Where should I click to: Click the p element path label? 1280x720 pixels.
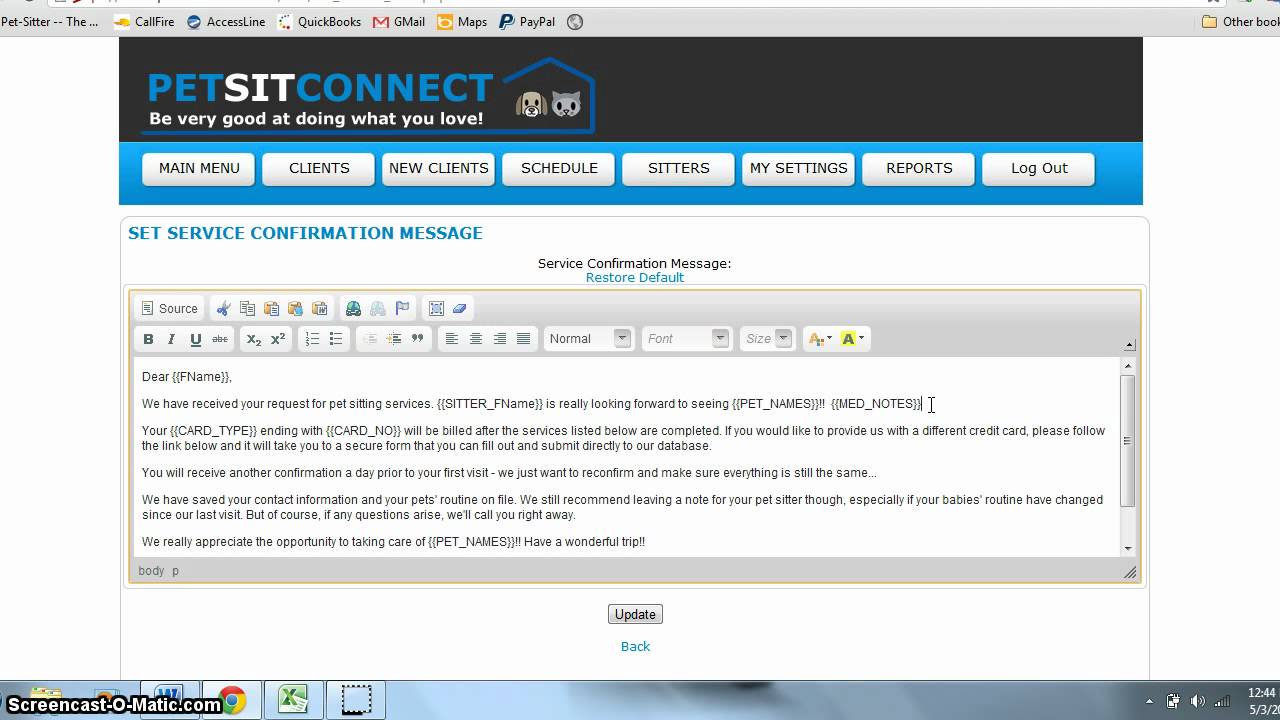coord(175,571)
